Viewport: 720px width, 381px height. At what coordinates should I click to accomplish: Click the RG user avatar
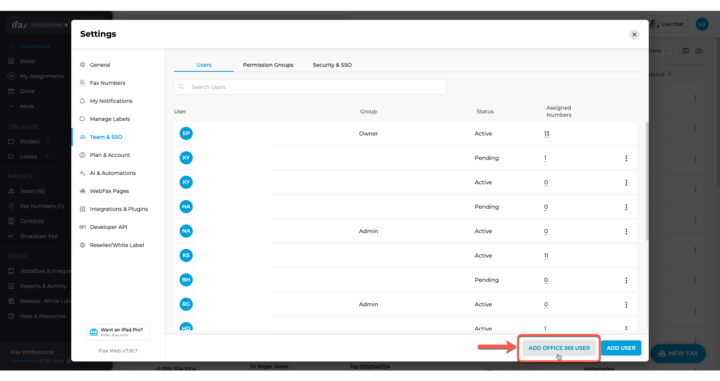coord(186,304)
